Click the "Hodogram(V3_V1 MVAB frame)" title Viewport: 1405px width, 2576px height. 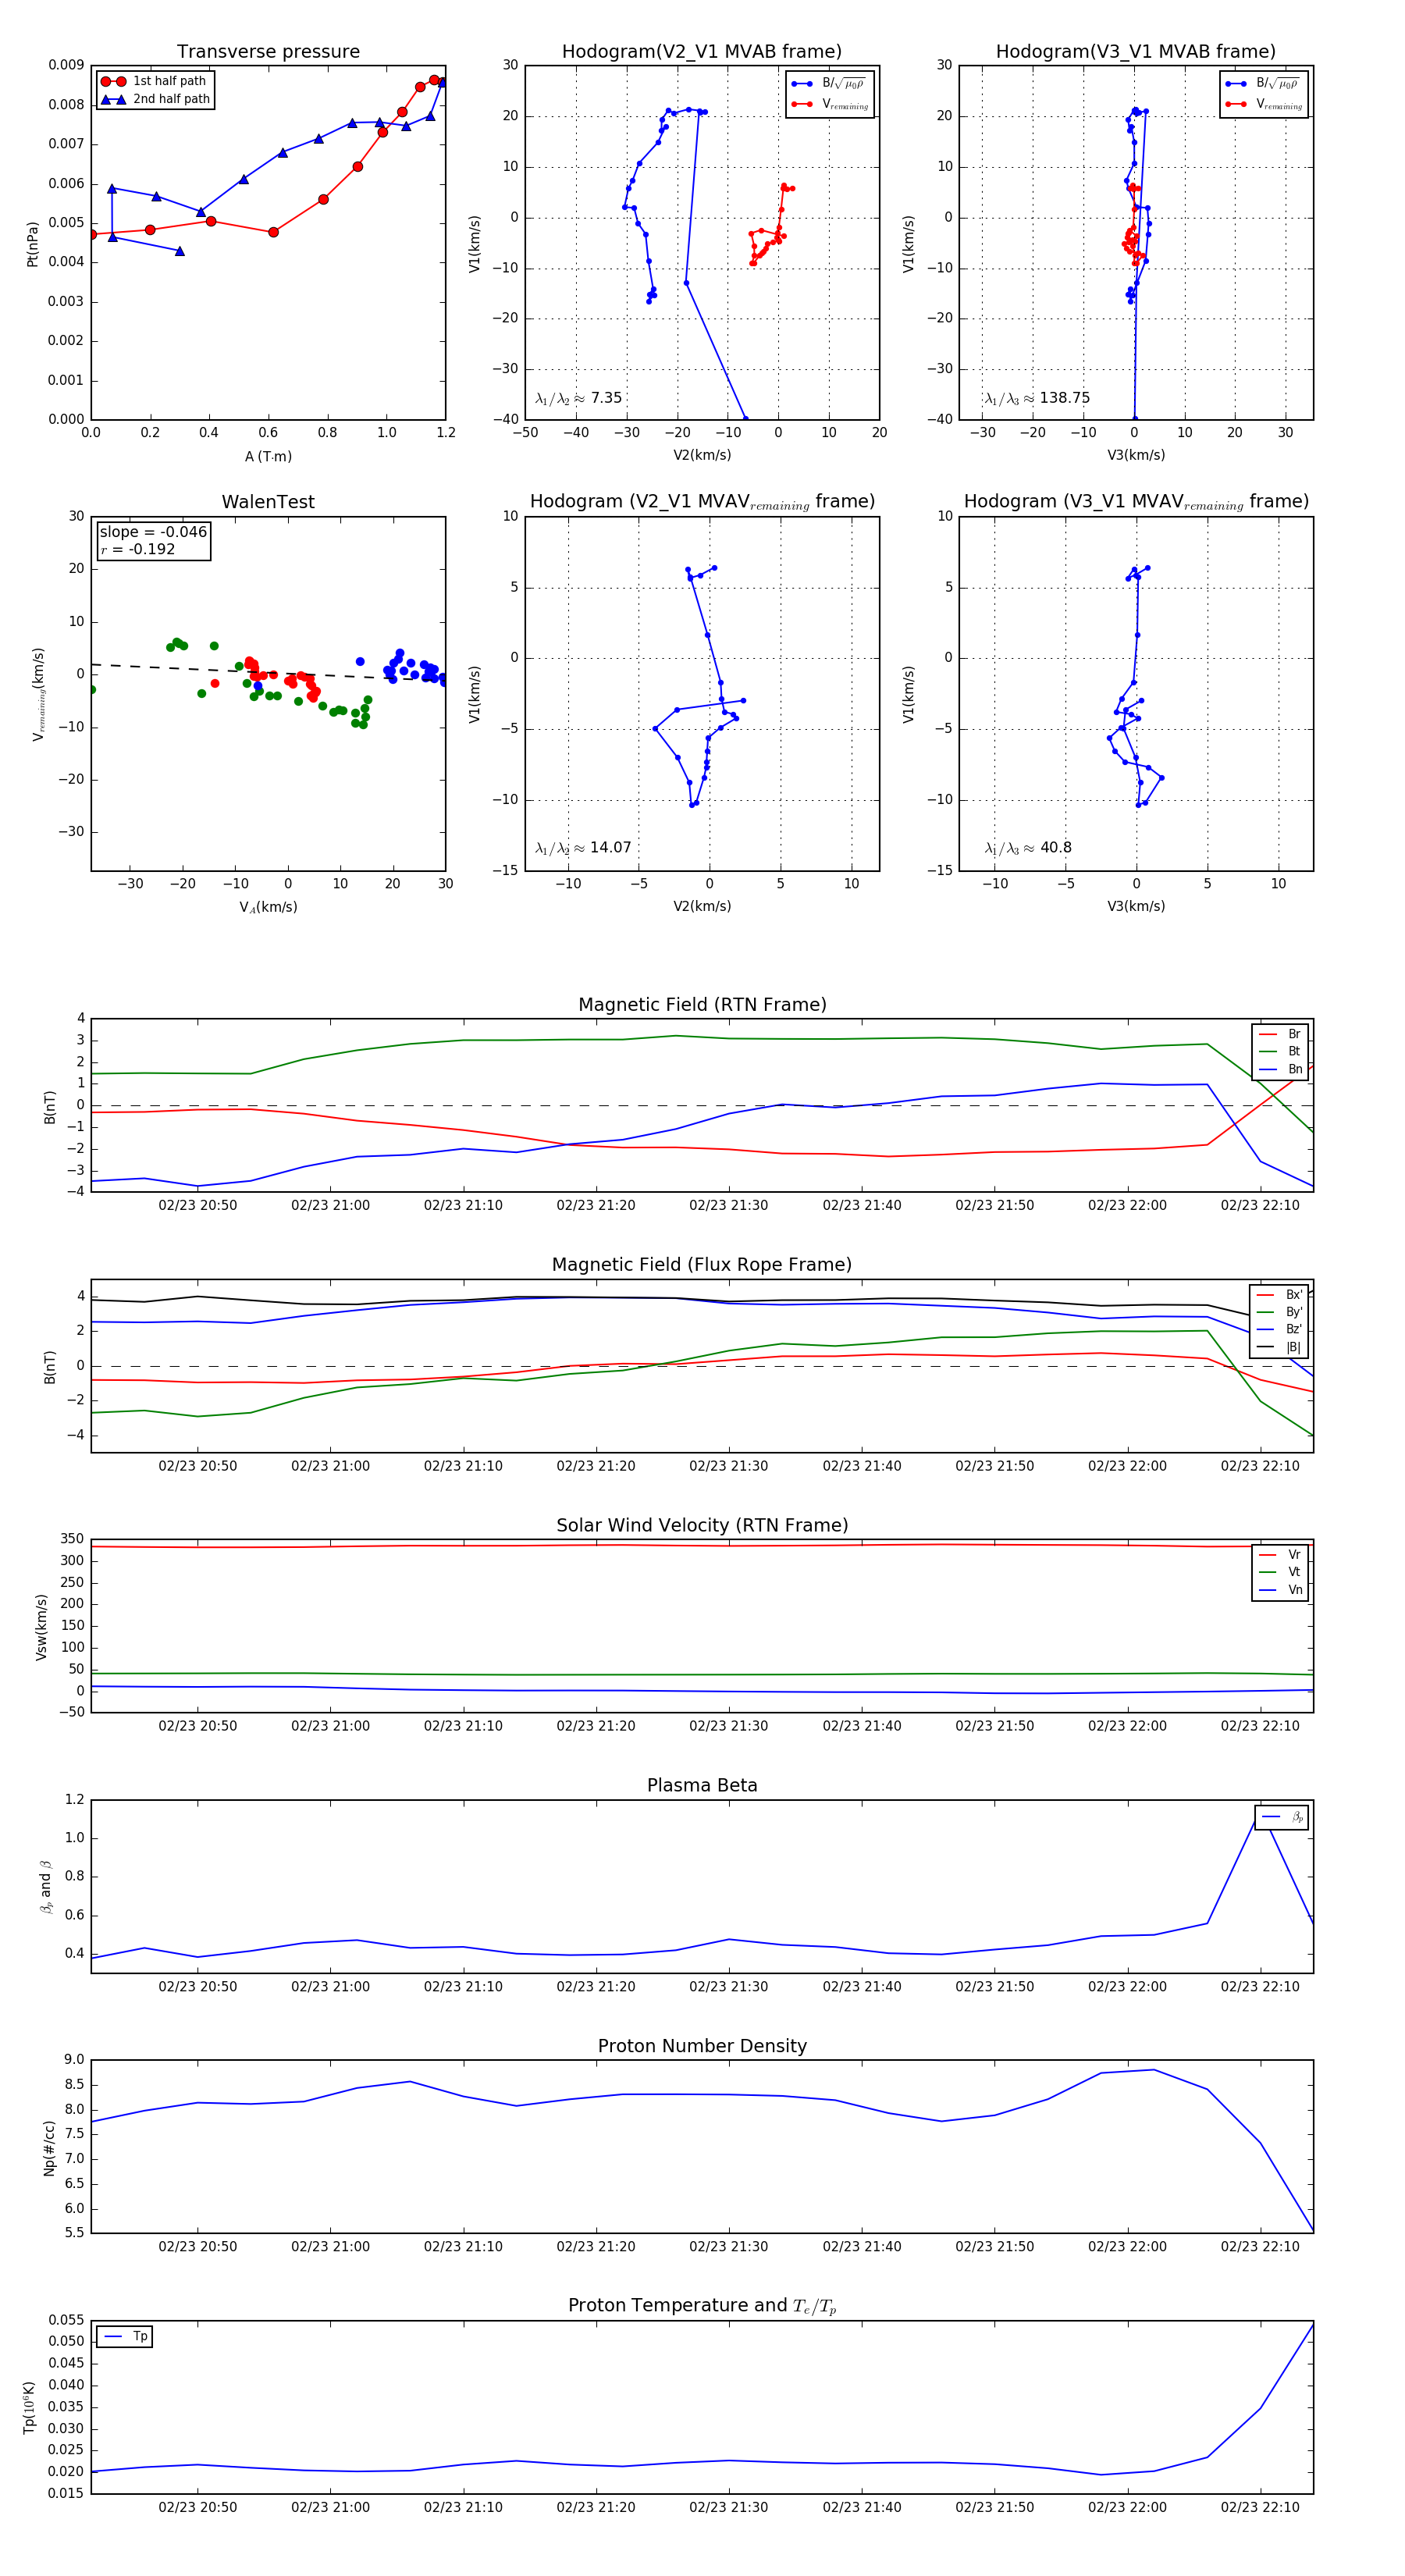point(1135,51)
